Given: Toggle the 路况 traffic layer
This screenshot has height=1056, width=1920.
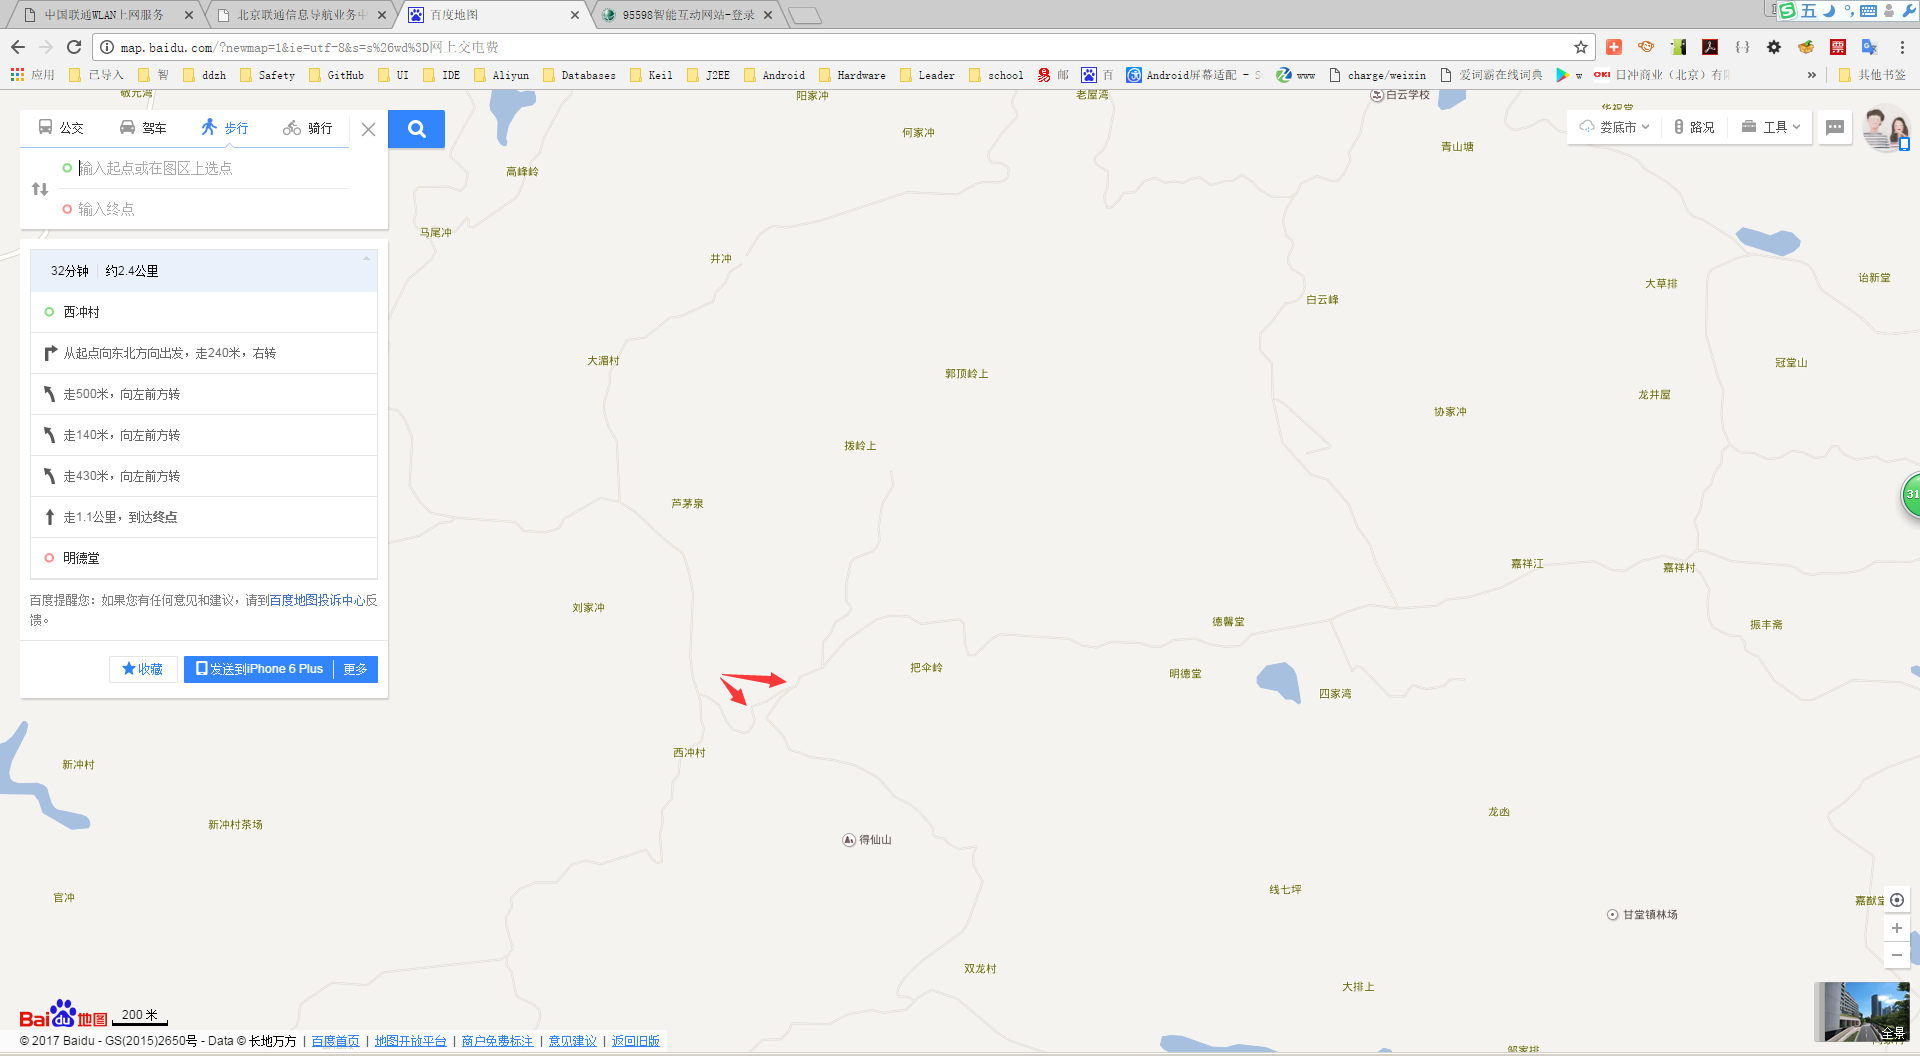Looking at the screenshot, I should (1694, 127).
